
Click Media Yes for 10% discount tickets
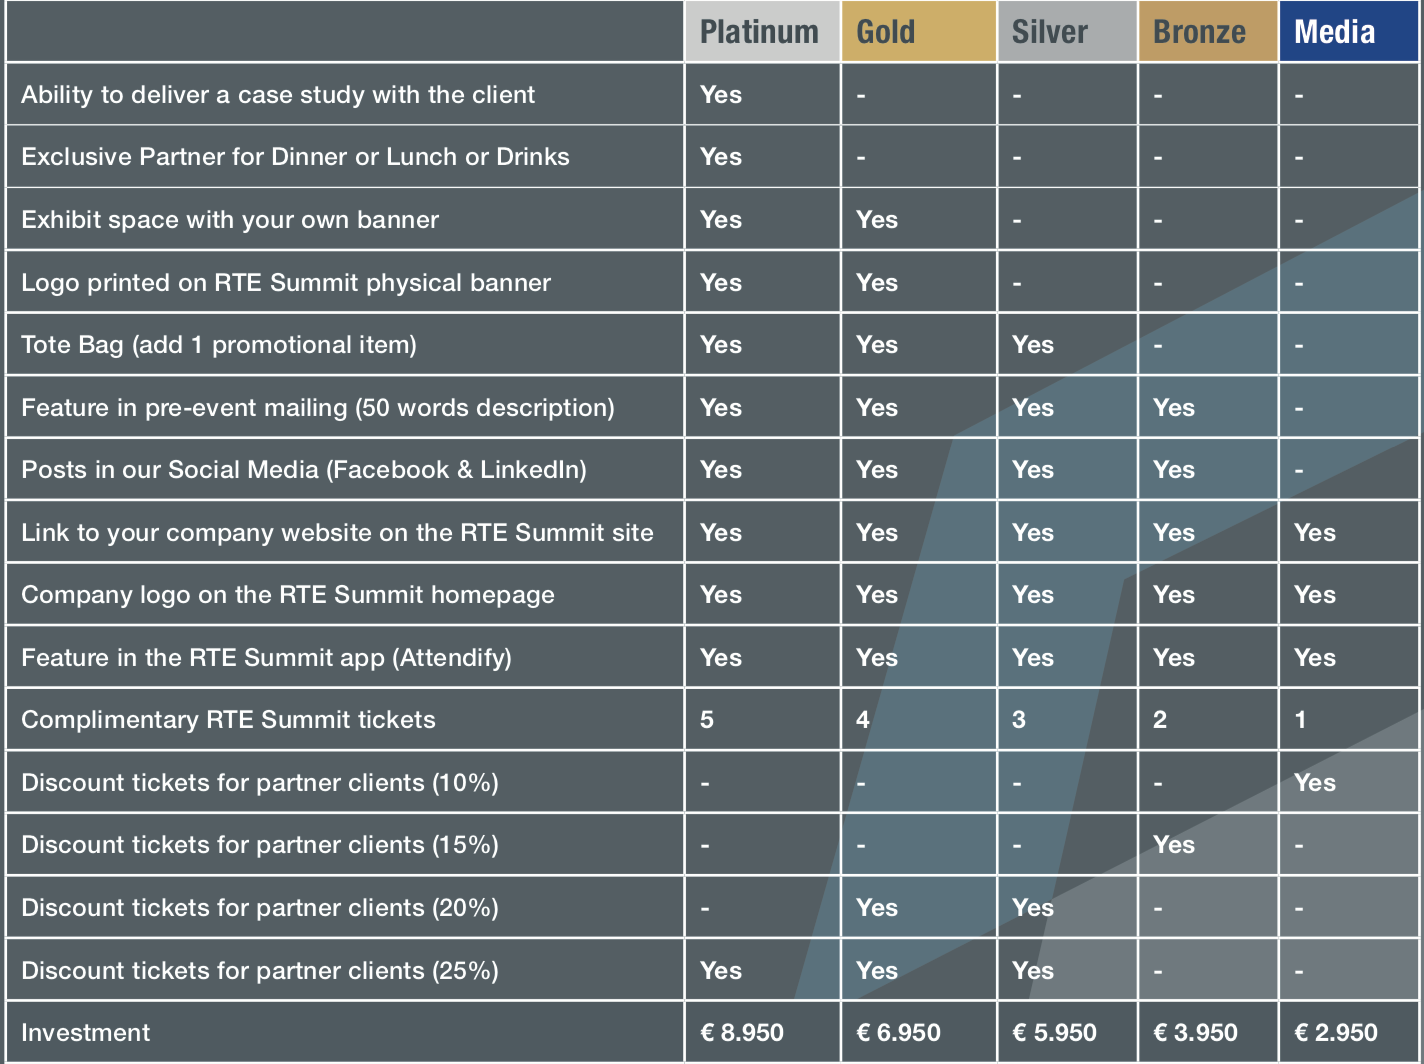click(x=1315, y=783)
